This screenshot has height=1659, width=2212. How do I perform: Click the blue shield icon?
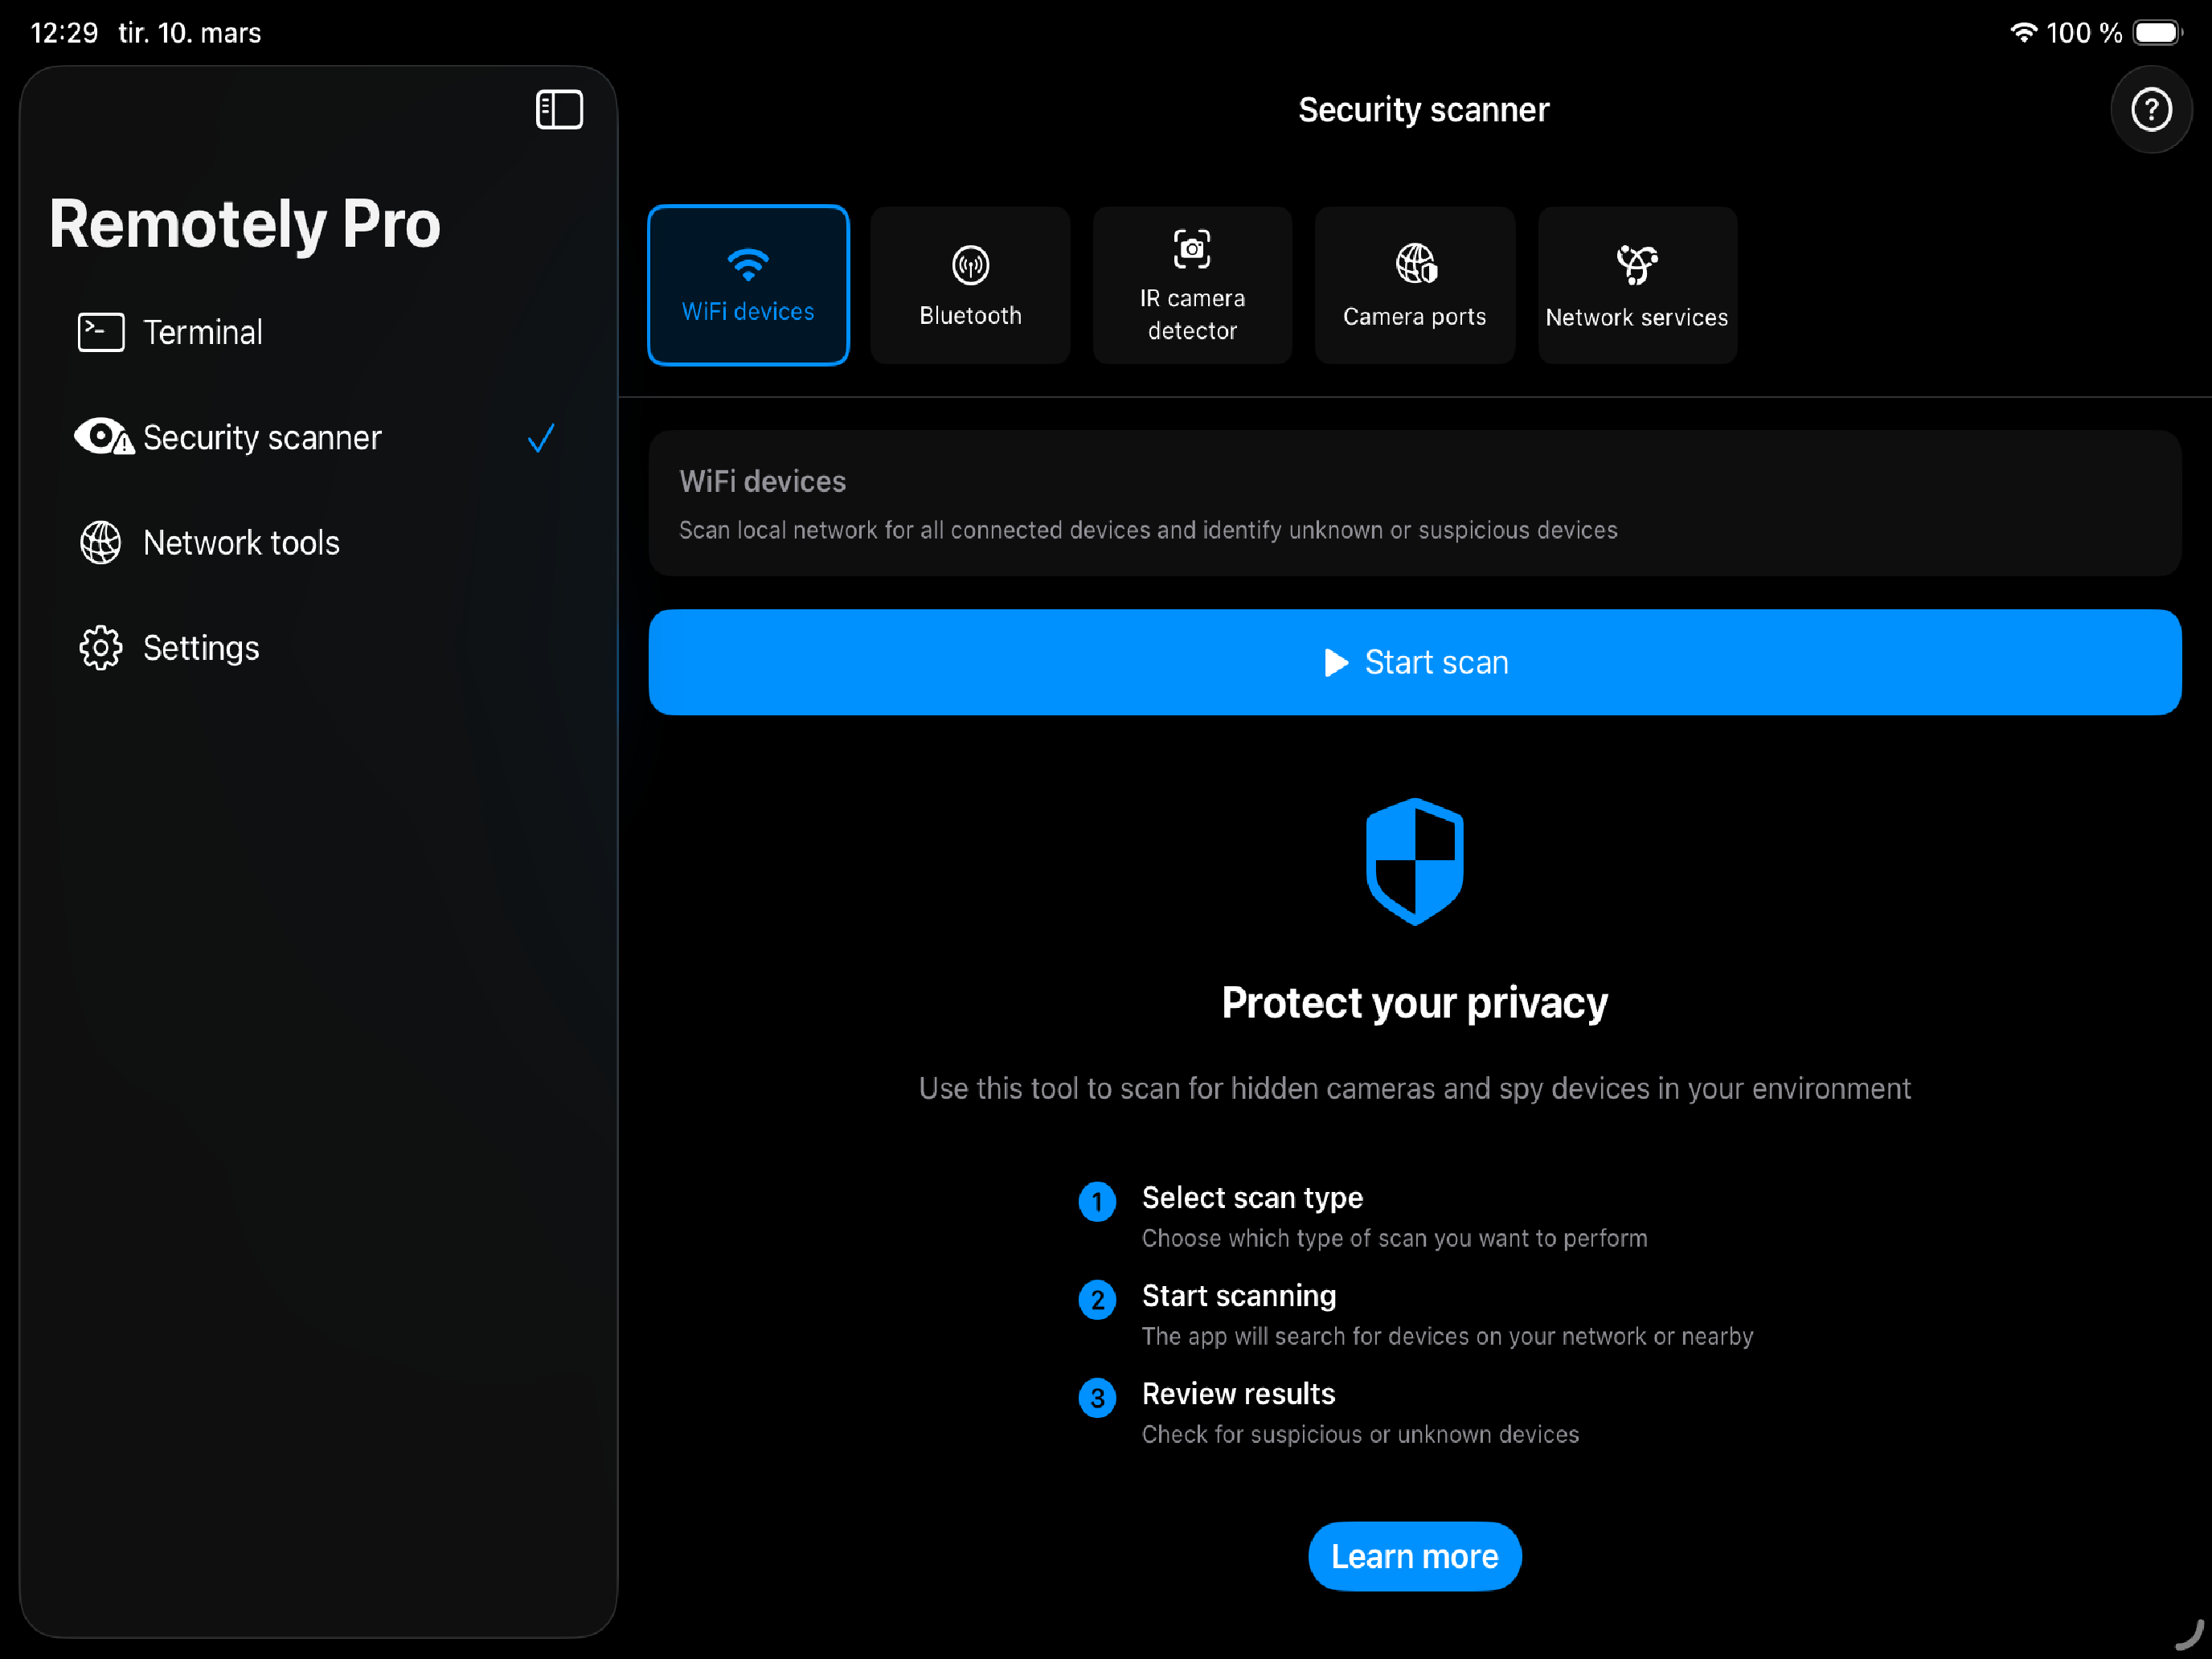[x=1415, y=861]
